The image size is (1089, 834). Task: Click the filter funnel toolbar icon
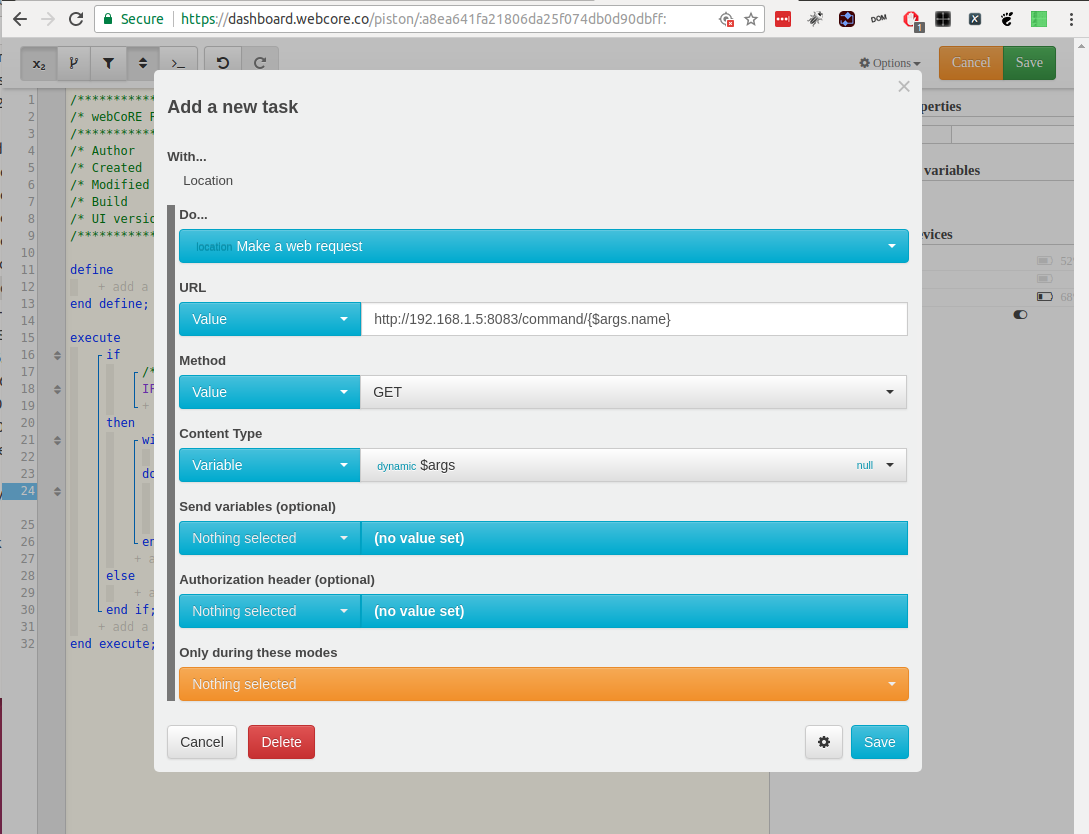pyautogui.click(x=108, y=63)
